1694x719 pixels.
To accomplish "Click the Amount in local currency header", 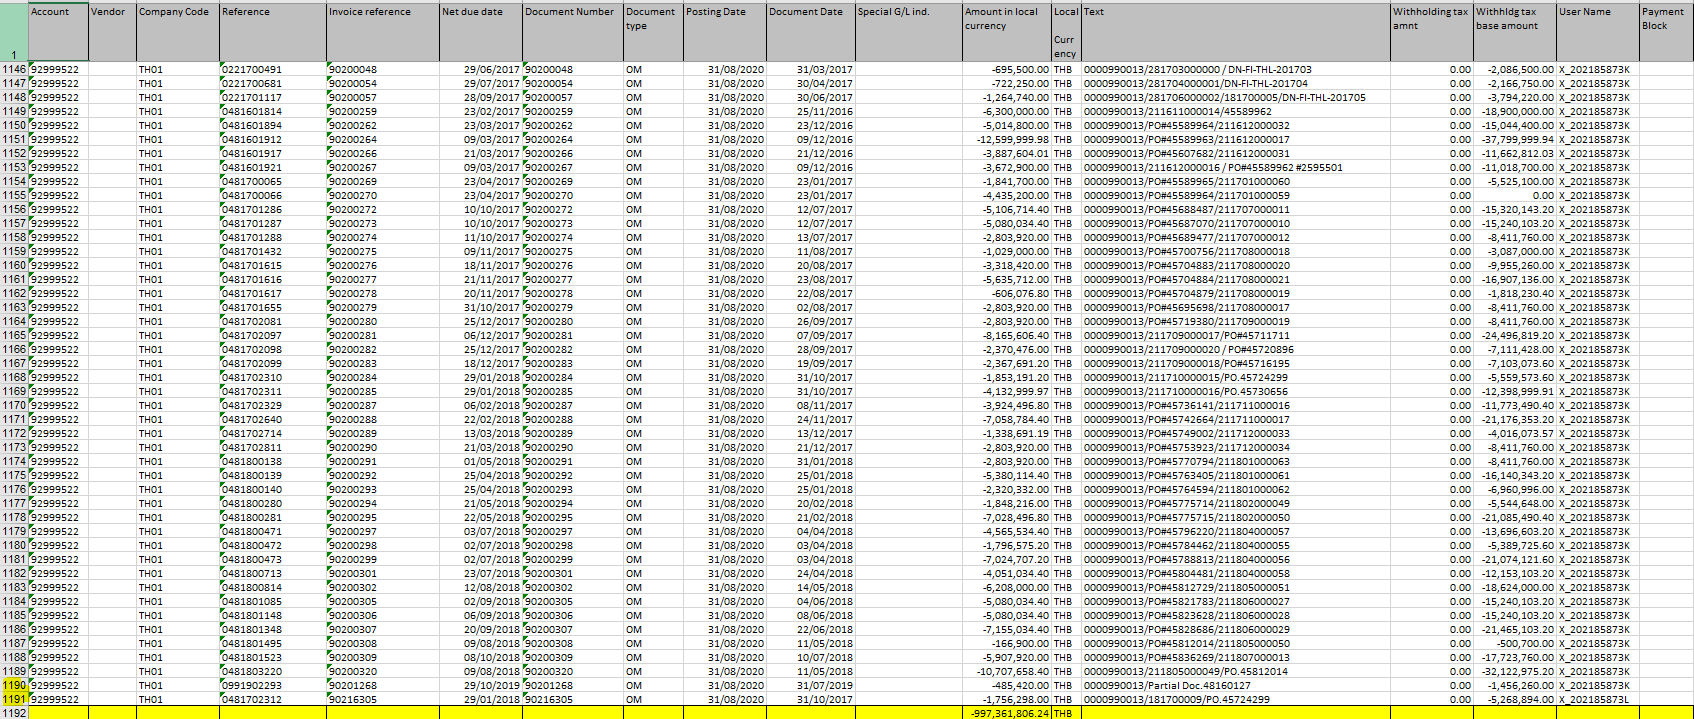I will (1006, 32).
